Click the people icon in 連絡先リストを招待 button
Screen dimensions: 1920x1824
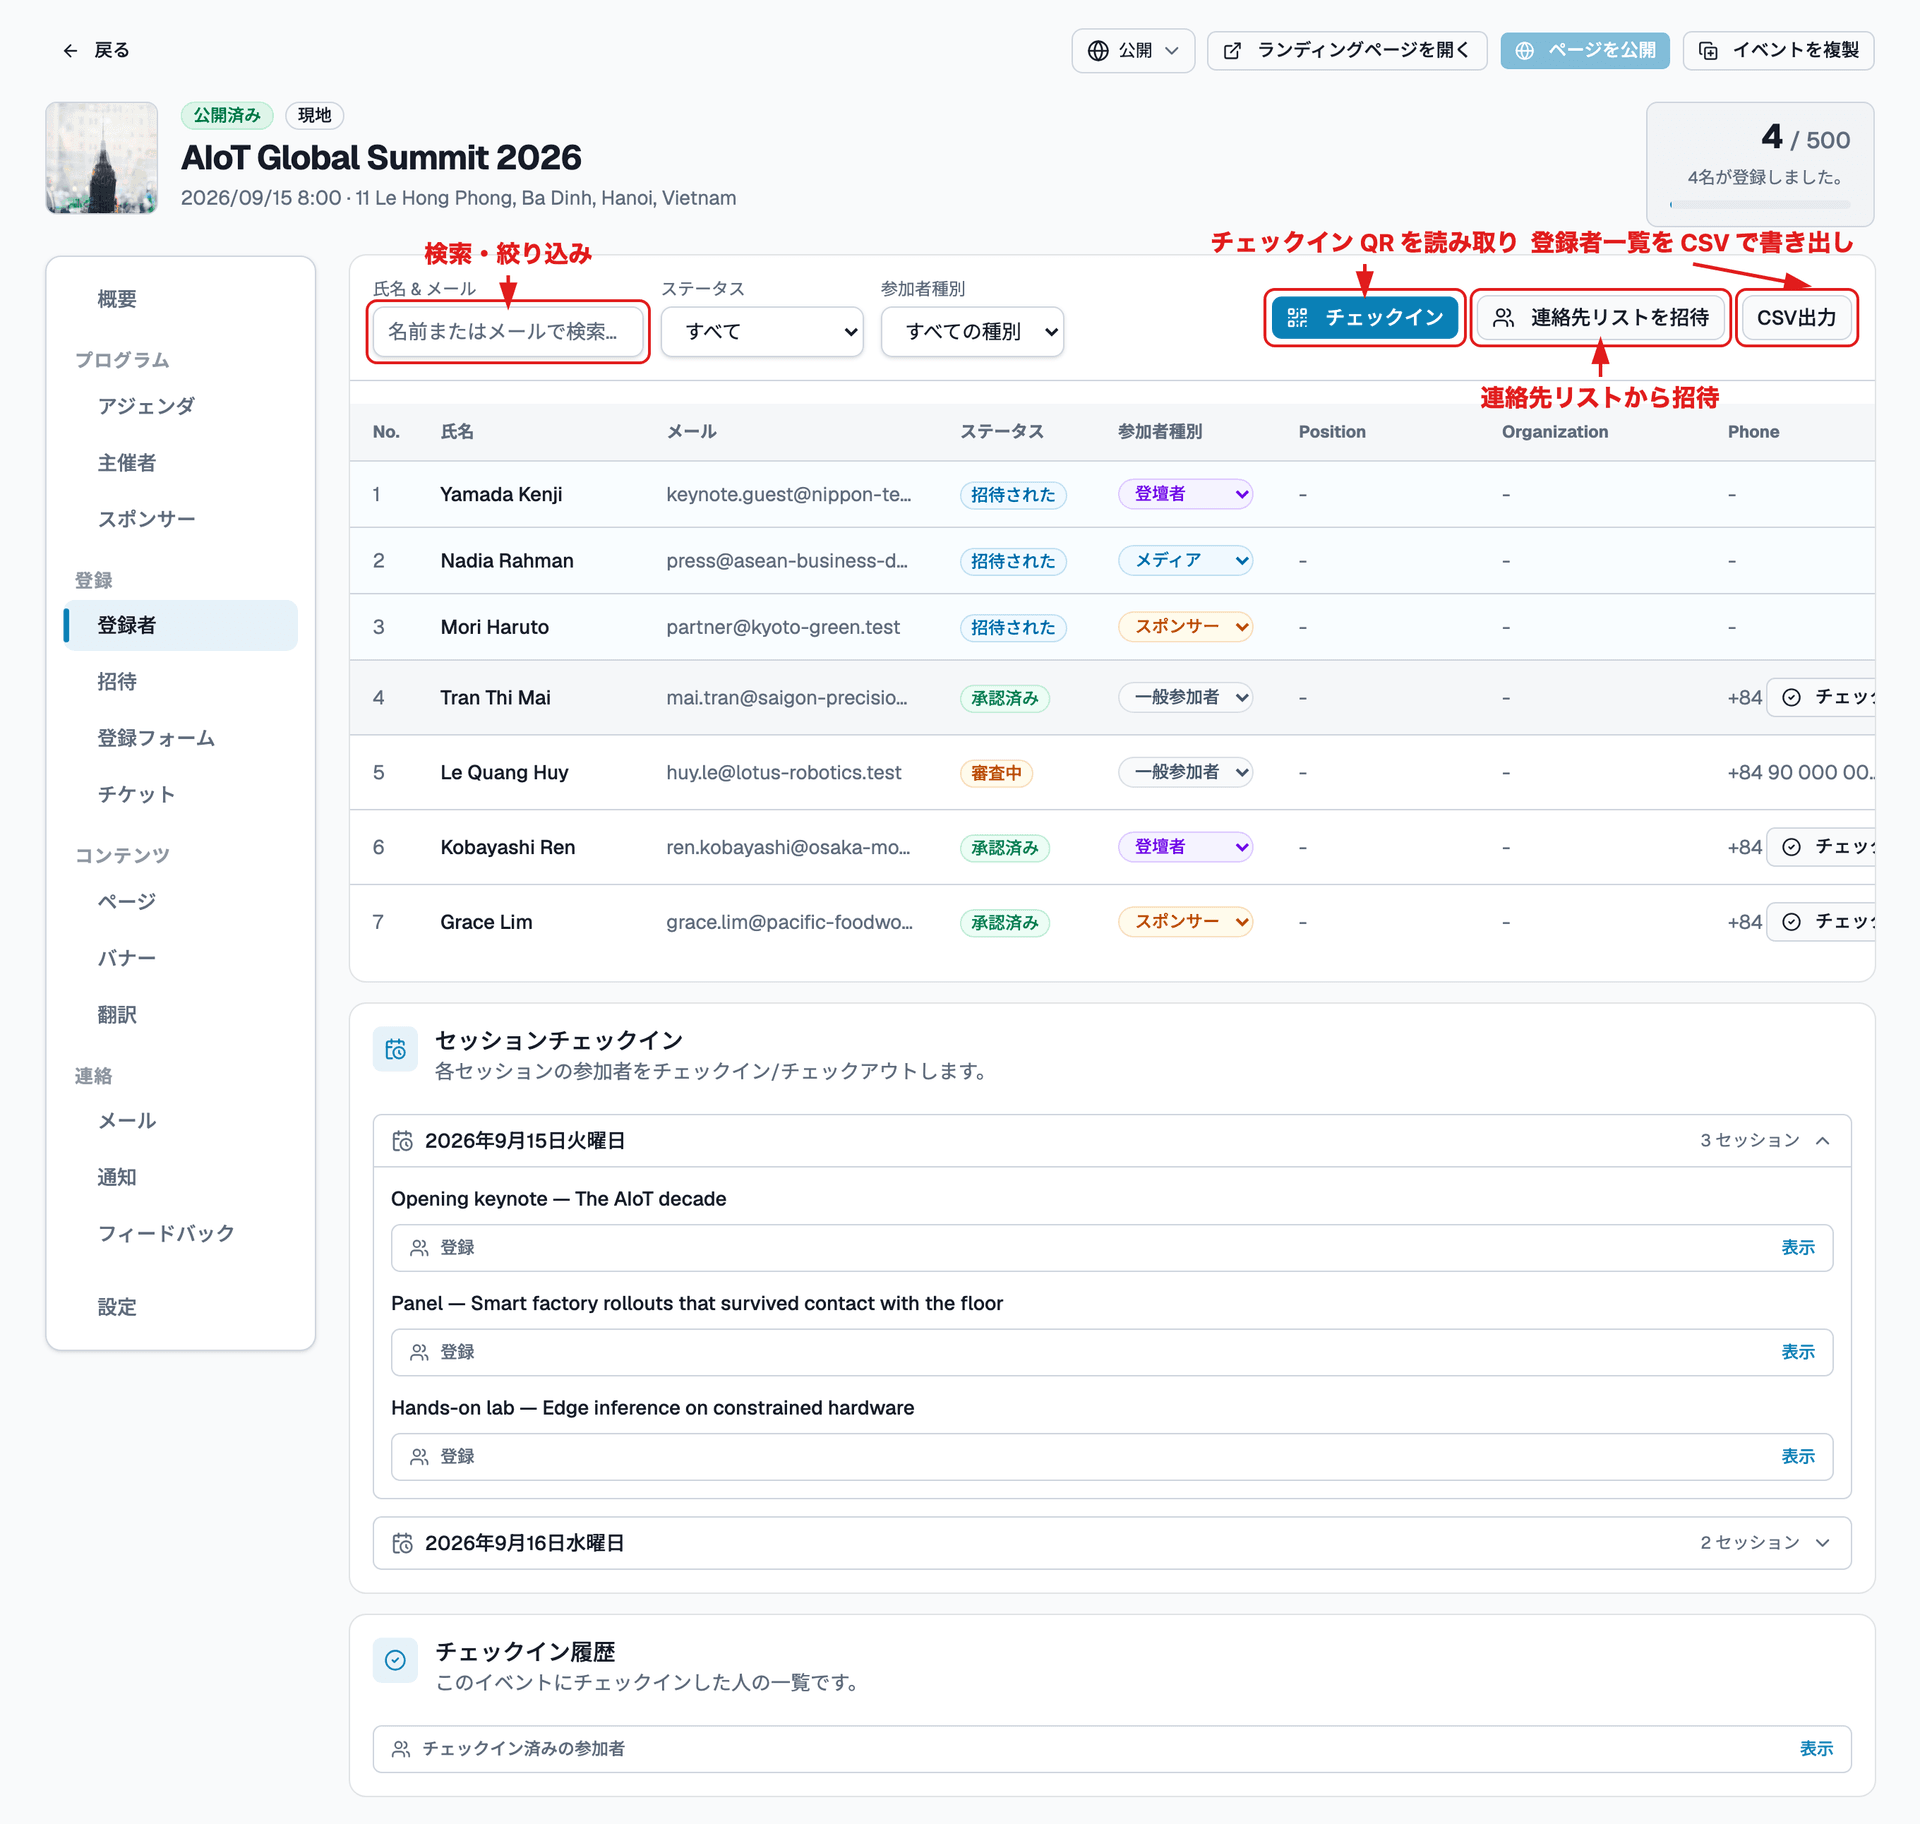(x=1503, y=318)
